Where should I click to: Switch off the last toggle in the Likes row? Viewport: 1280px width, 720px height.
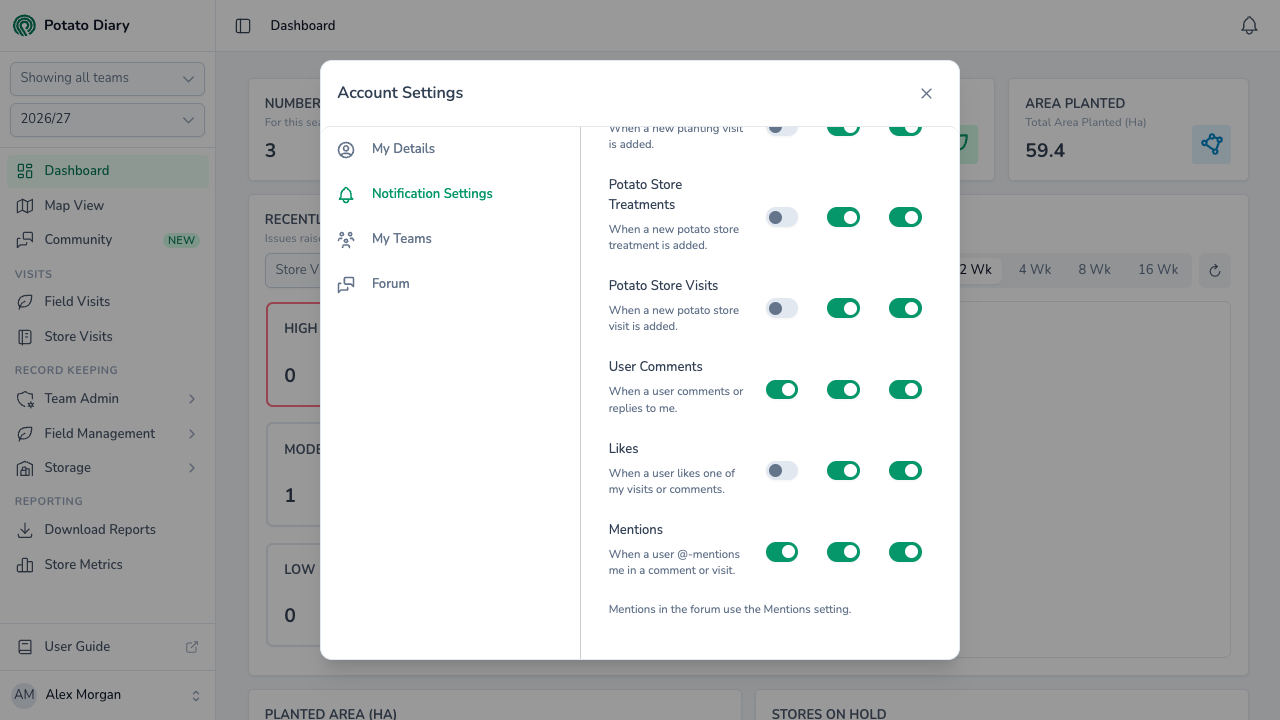[905, 470]
